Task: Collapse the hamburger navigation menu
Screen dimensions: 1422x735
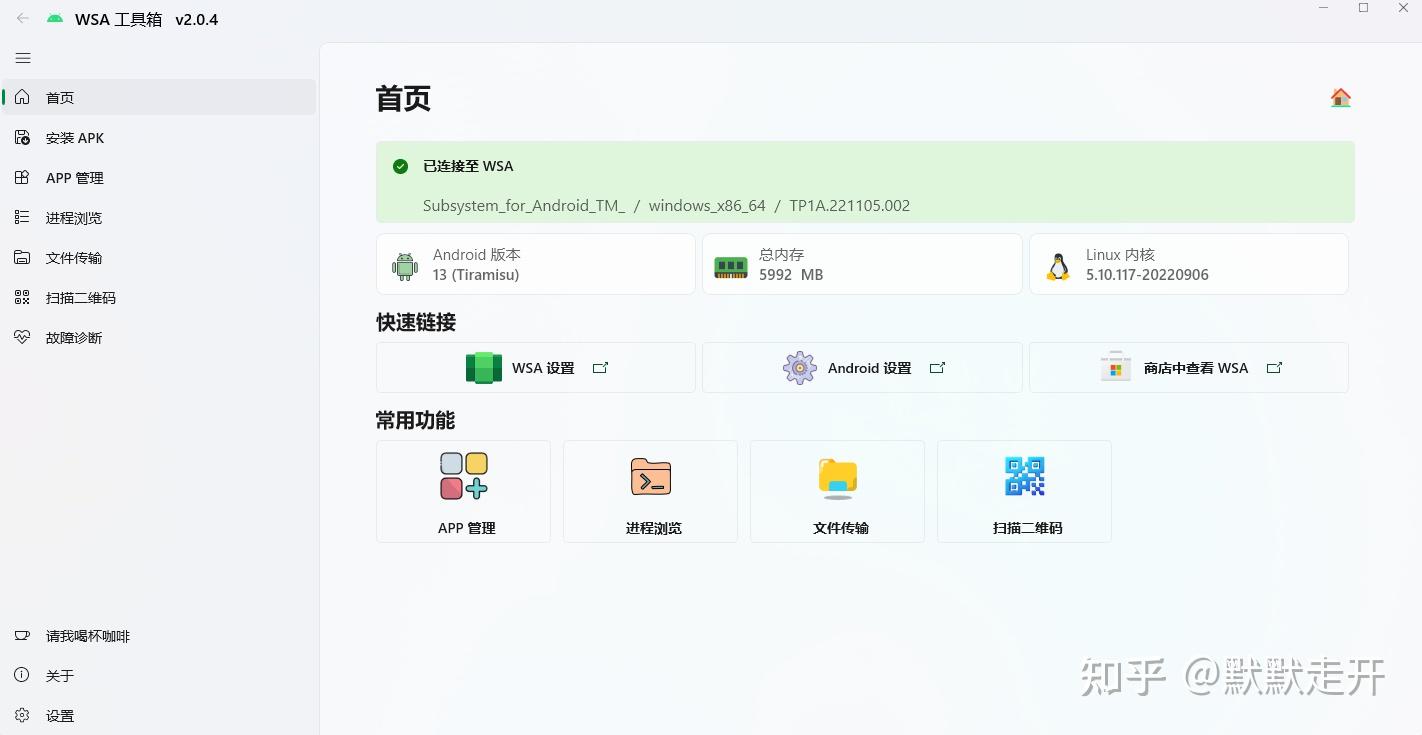Action: click(23, 58)
